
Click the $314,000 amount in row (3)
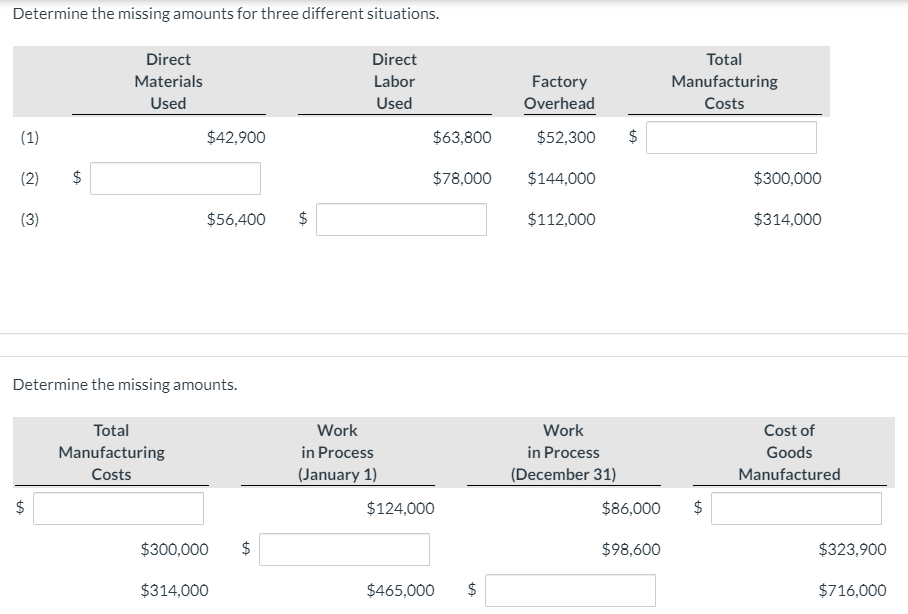[788, 219]
